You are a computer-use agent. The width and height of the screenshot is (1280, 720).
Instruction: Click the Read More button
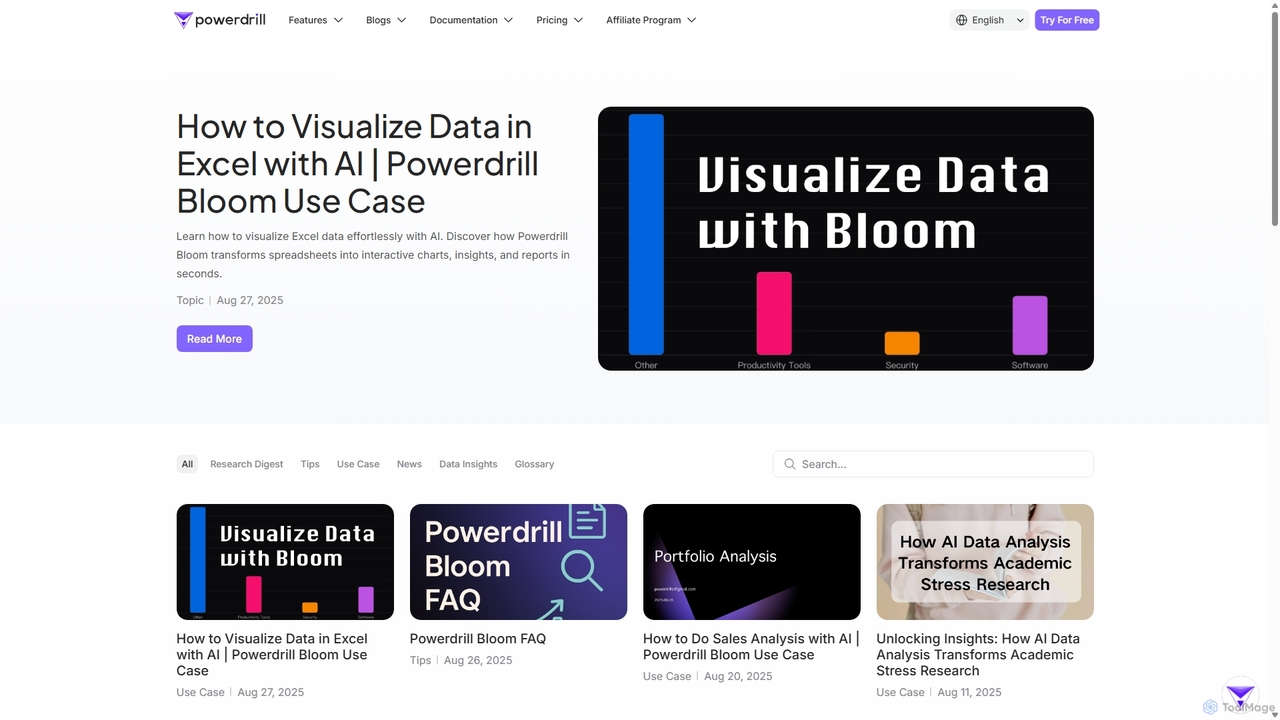click(x=215, y=339)
